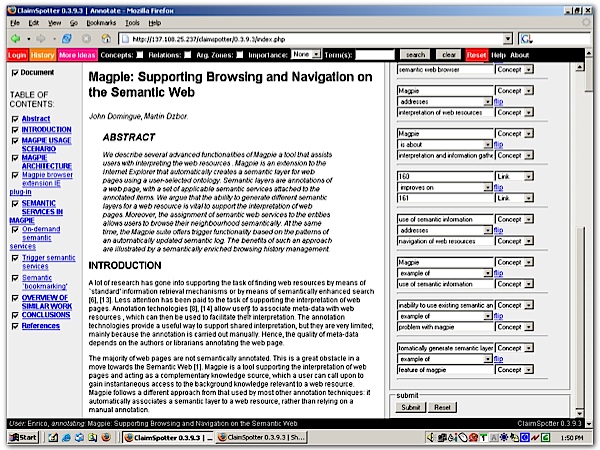Image resolution: width=600 pixels, height=450 pixels.
Task: Uncheck the References section checkbox
Action: coord(15,326)
